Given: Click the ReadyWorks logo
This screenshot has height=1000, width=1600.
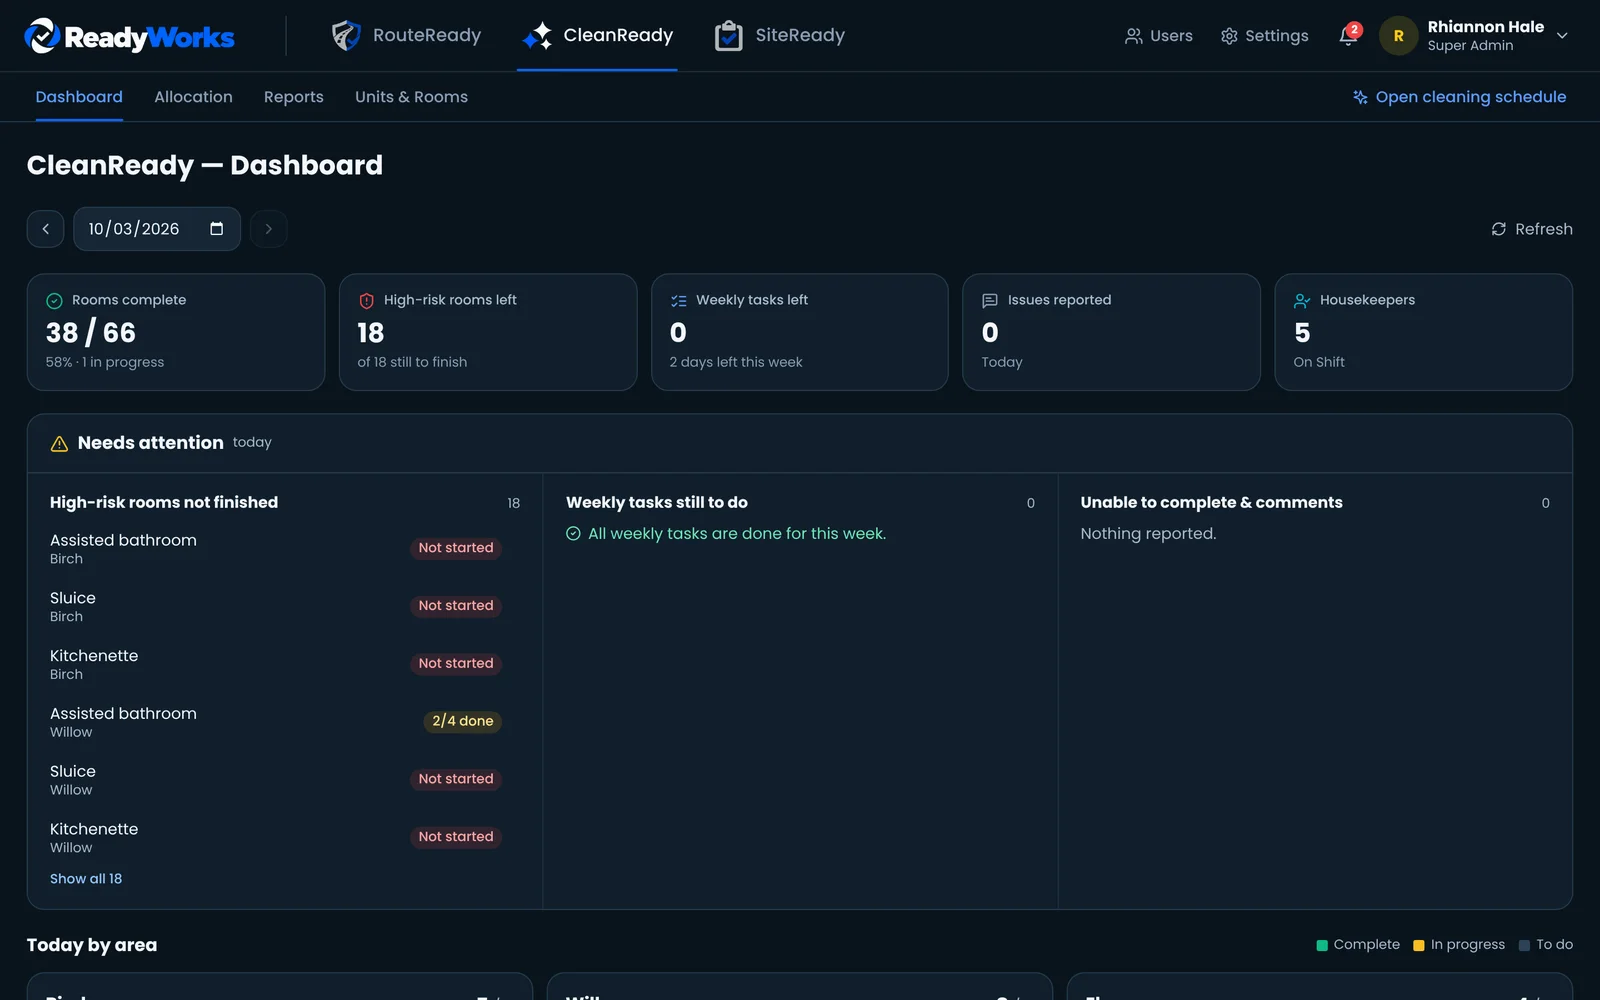Looking at the screenshot, I should (130, 36).
